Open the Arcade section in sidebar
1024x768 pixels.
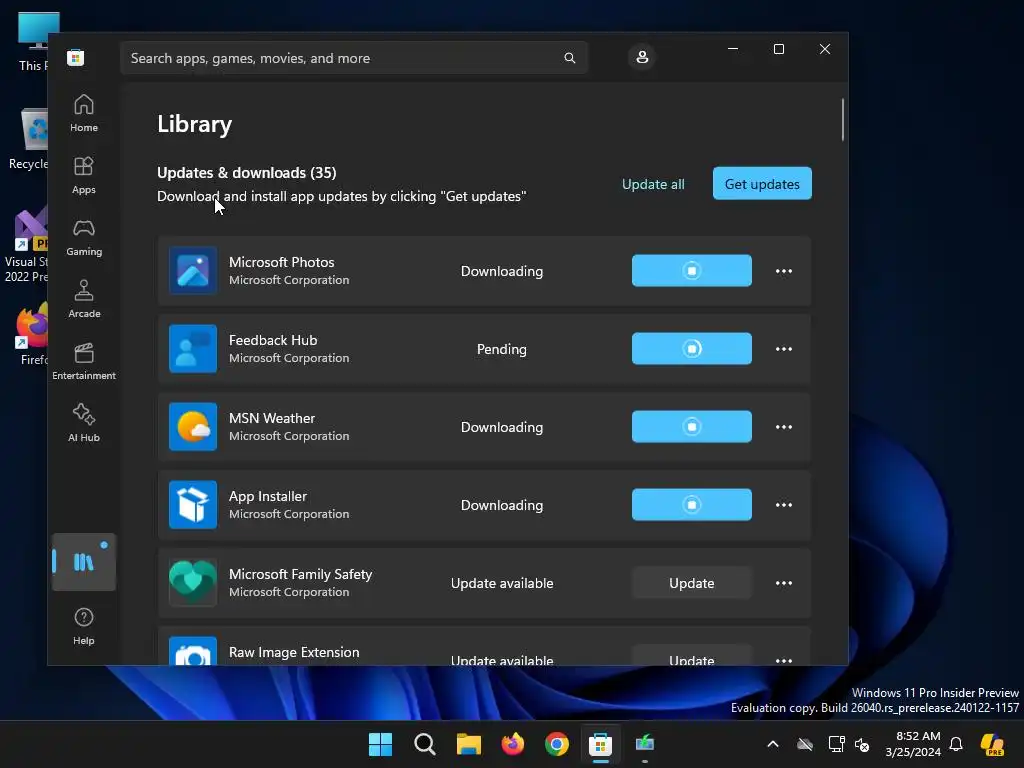coord(84,300)
